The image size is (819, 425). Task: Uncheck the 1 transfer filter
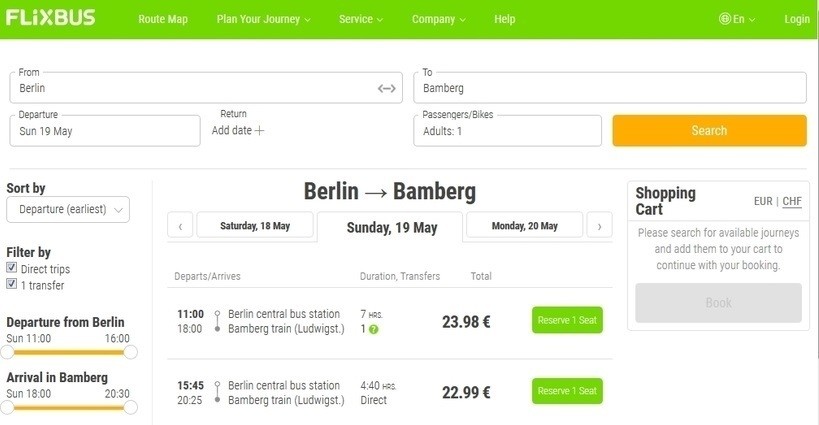(12, 284)
